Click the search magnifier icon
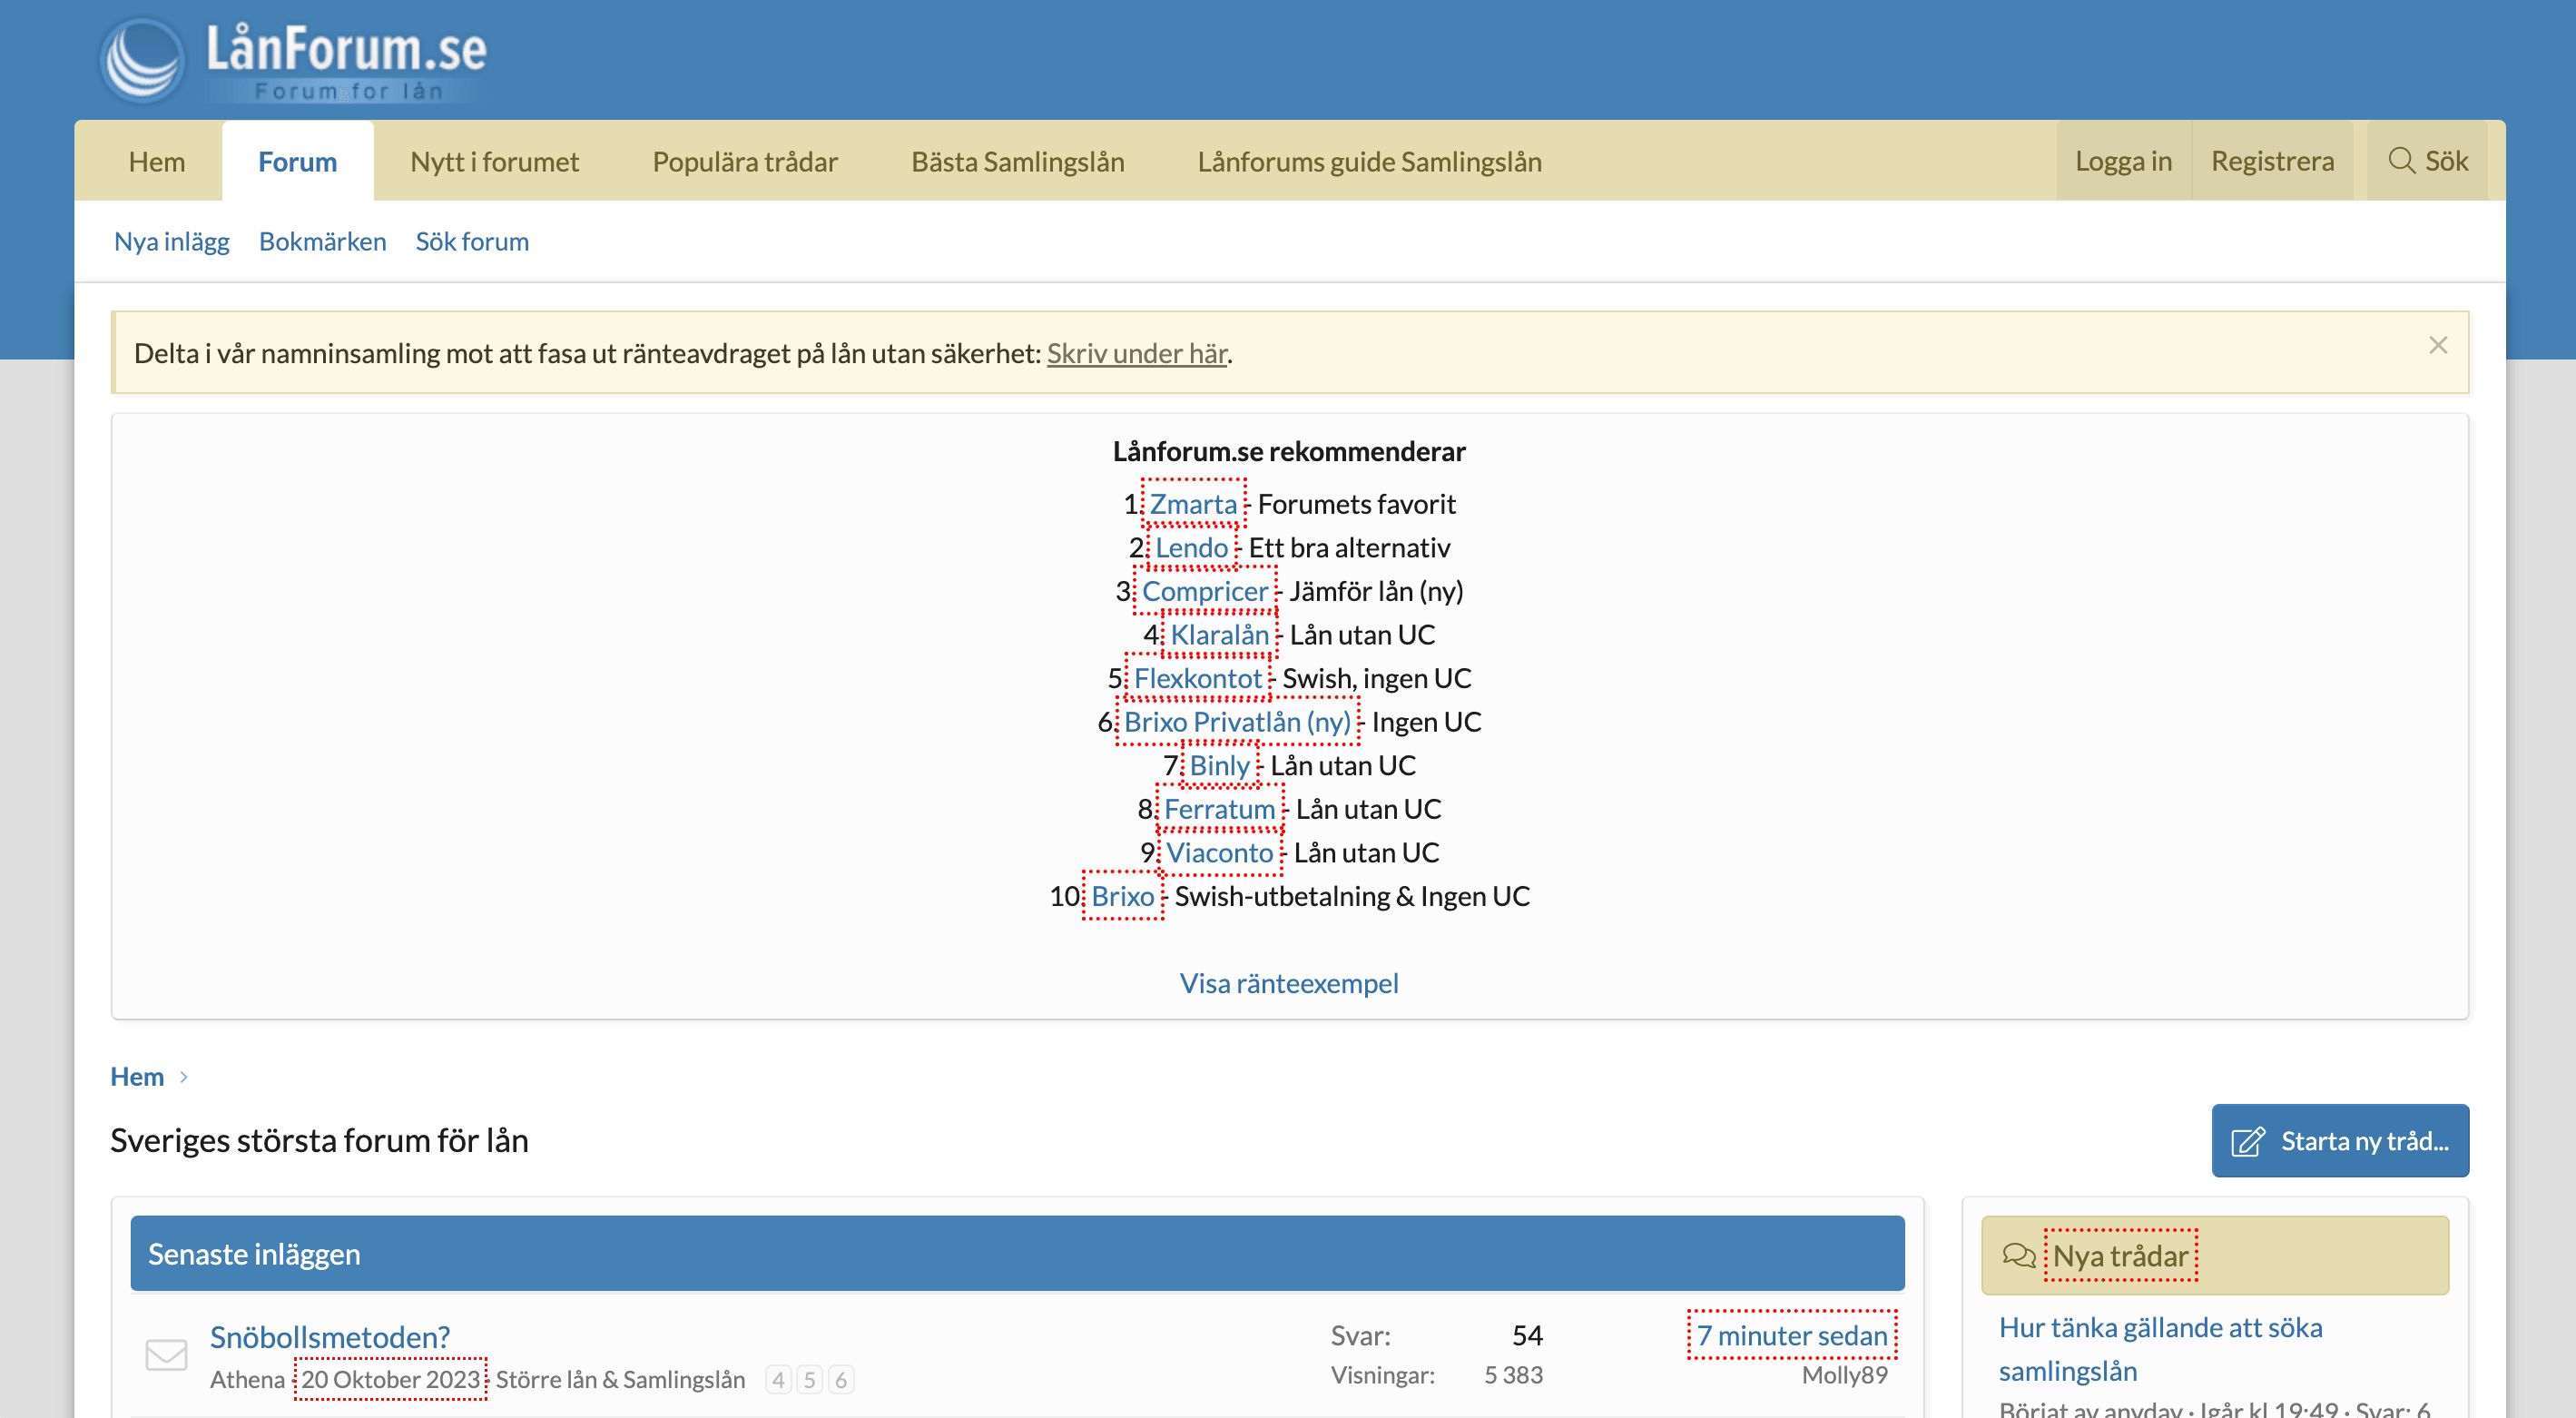Screen dimensions: 2576x1418 point(2401,161)
